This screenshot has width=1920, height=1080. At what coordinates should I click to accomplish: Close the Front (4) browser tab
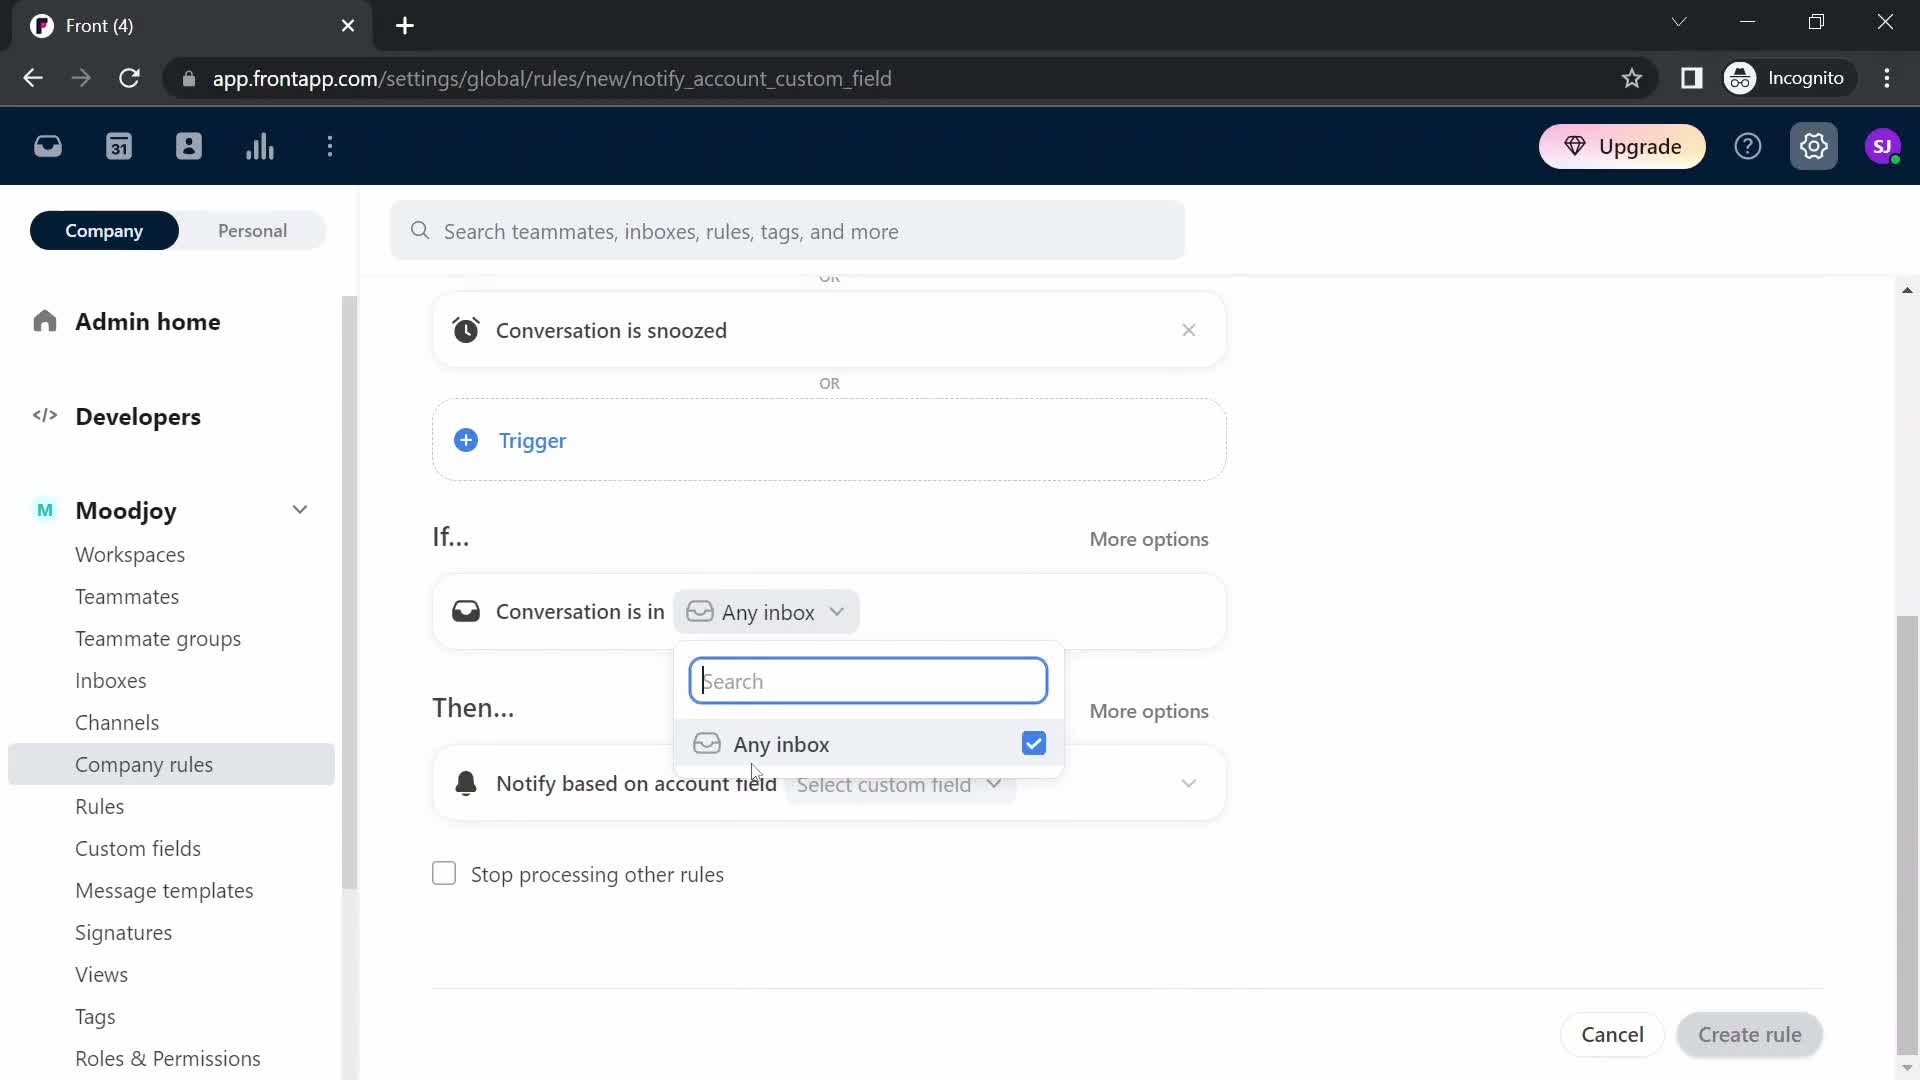click(x=348, y=26)
